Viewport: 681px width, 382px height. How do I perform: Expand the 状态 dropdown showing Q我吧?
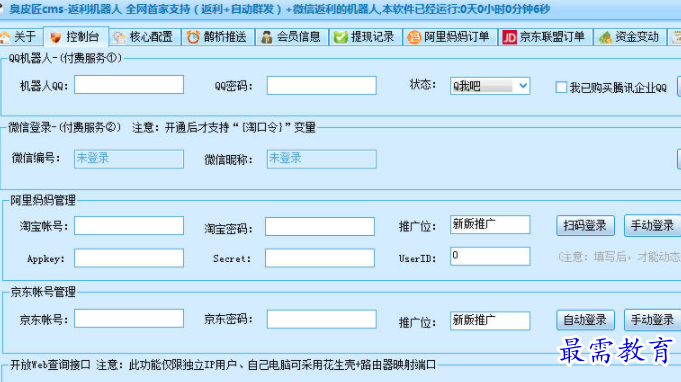523,86
